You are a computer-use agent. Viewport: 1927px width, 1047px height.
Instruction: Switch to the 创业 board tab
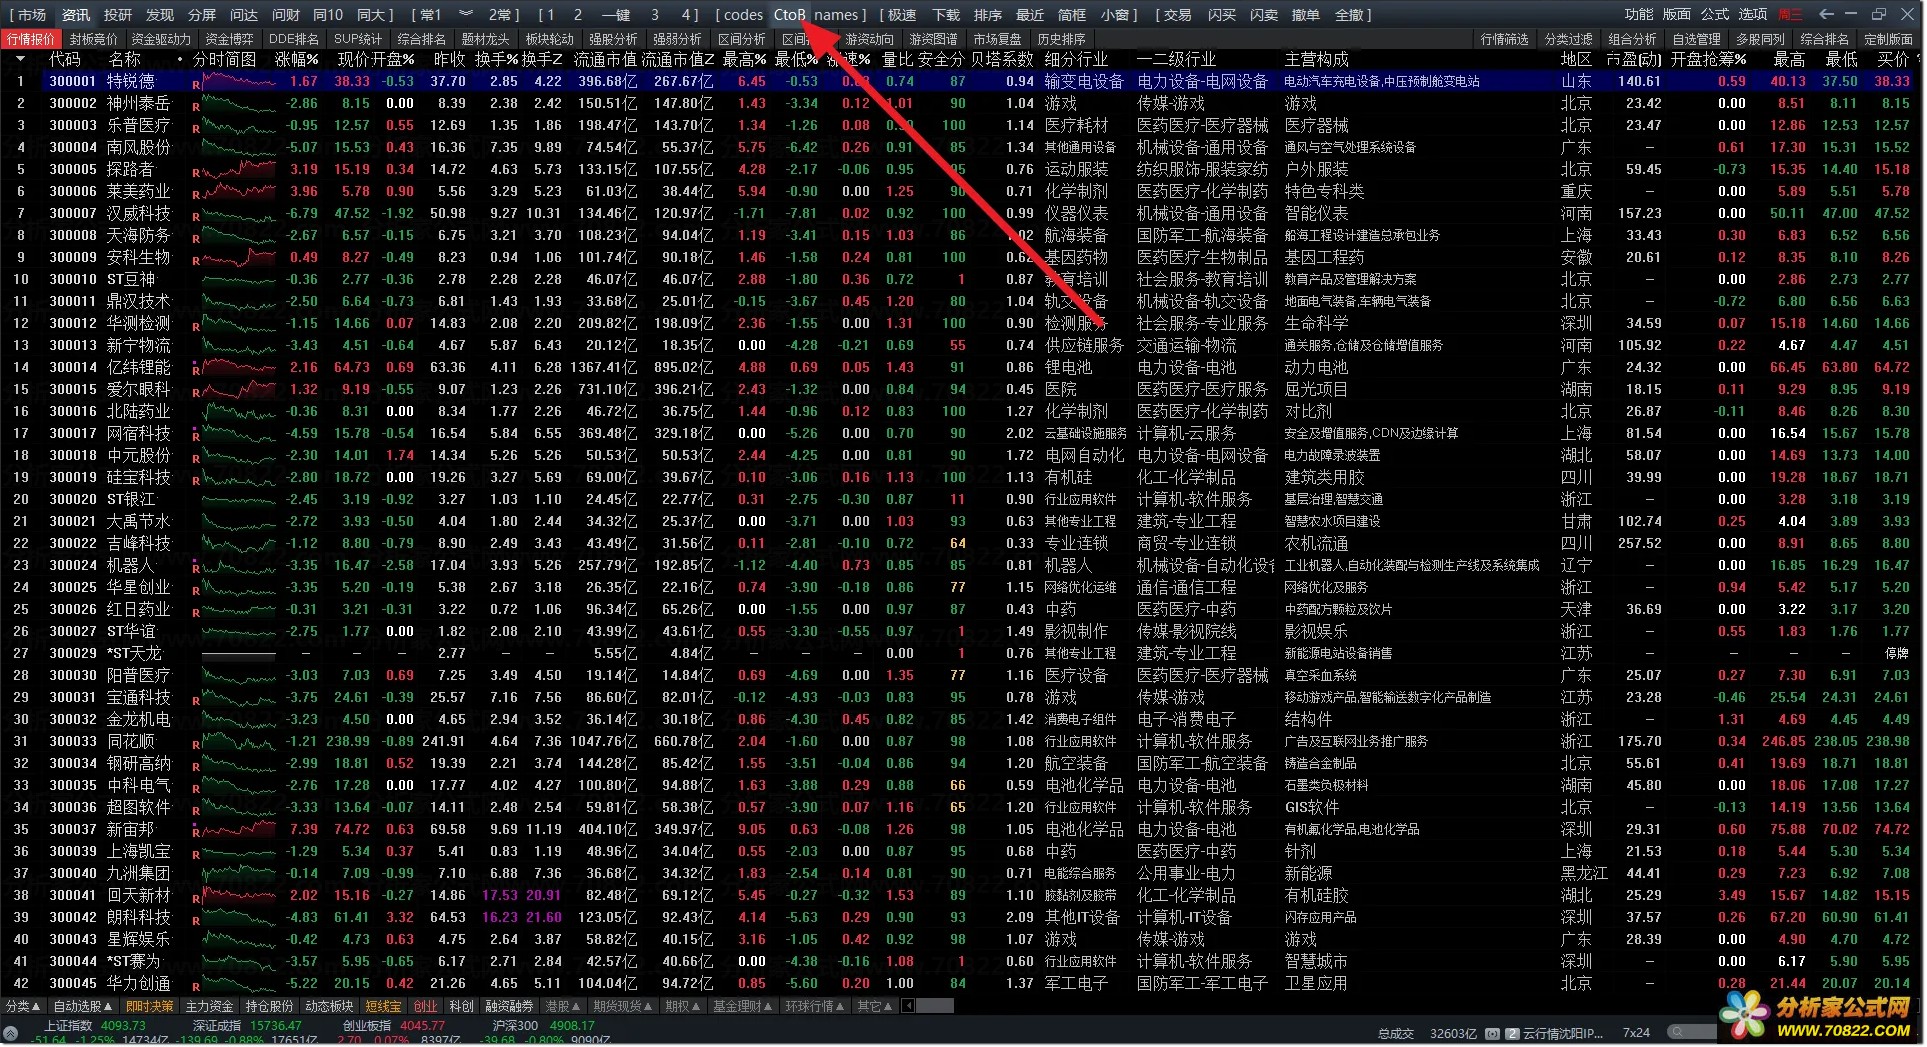[426, 1006]
